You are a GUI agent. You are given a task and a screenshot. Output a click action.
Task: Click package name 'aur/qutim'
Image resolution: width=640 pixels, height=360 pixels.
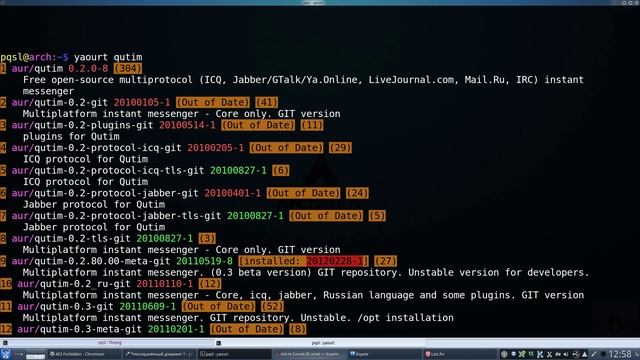[x=37, y=69]
